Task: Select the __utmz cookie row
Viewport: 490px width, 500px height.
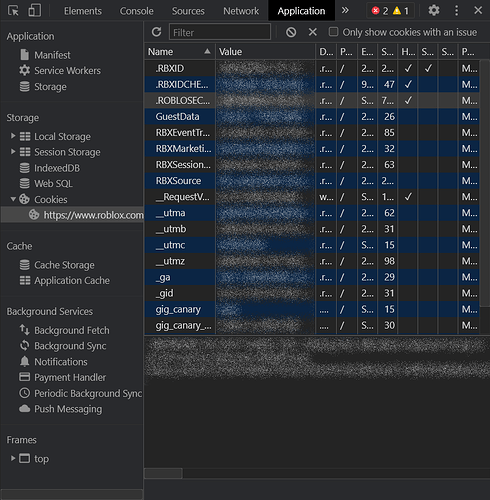Action: pos(312,261)
